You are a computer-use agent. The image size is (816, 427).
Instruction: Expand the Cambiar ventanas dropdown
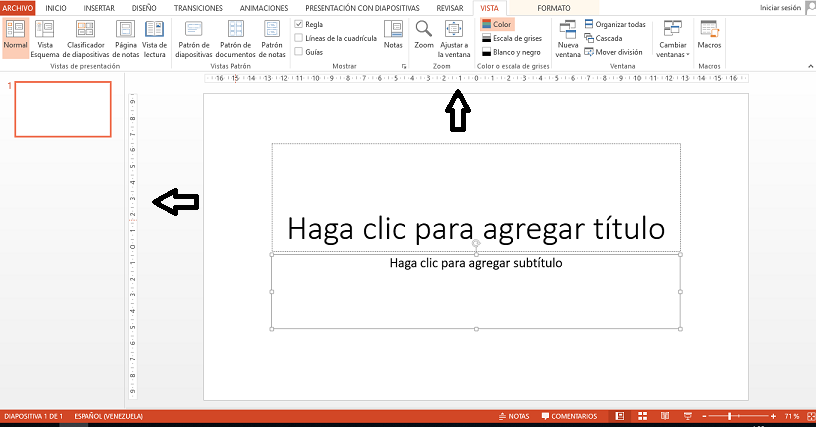(x=671, y=40)
